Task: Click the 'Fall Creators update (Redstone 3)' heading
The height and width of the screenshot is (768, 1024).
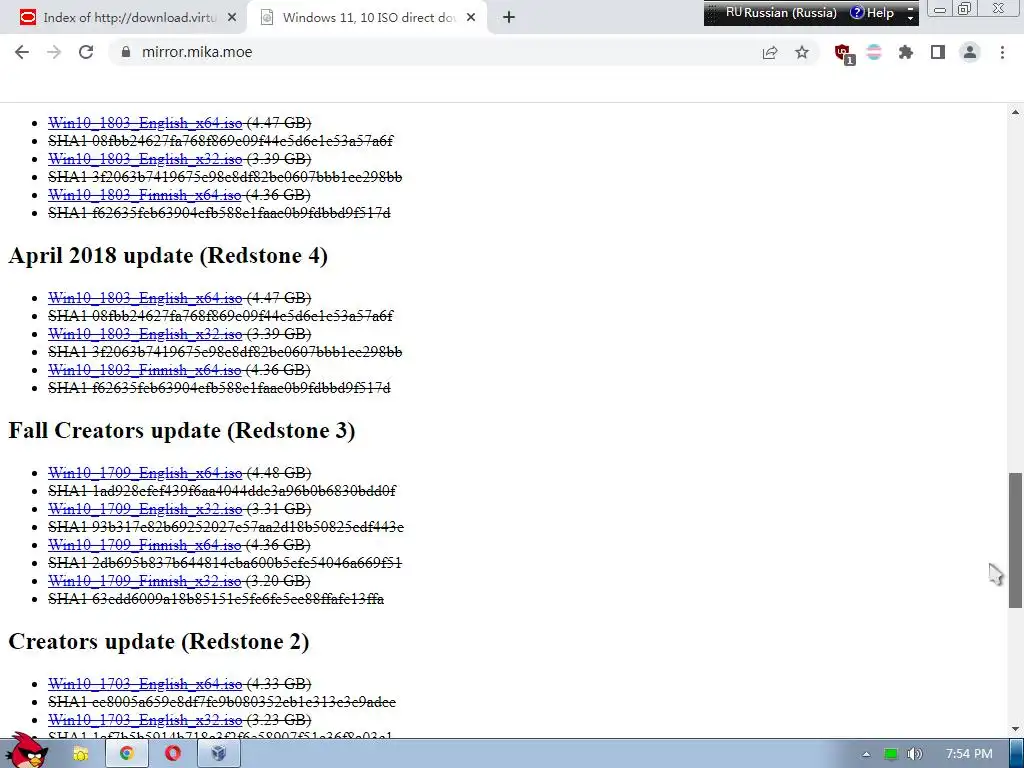Action: pyautogui.click(x=182, y=430)
